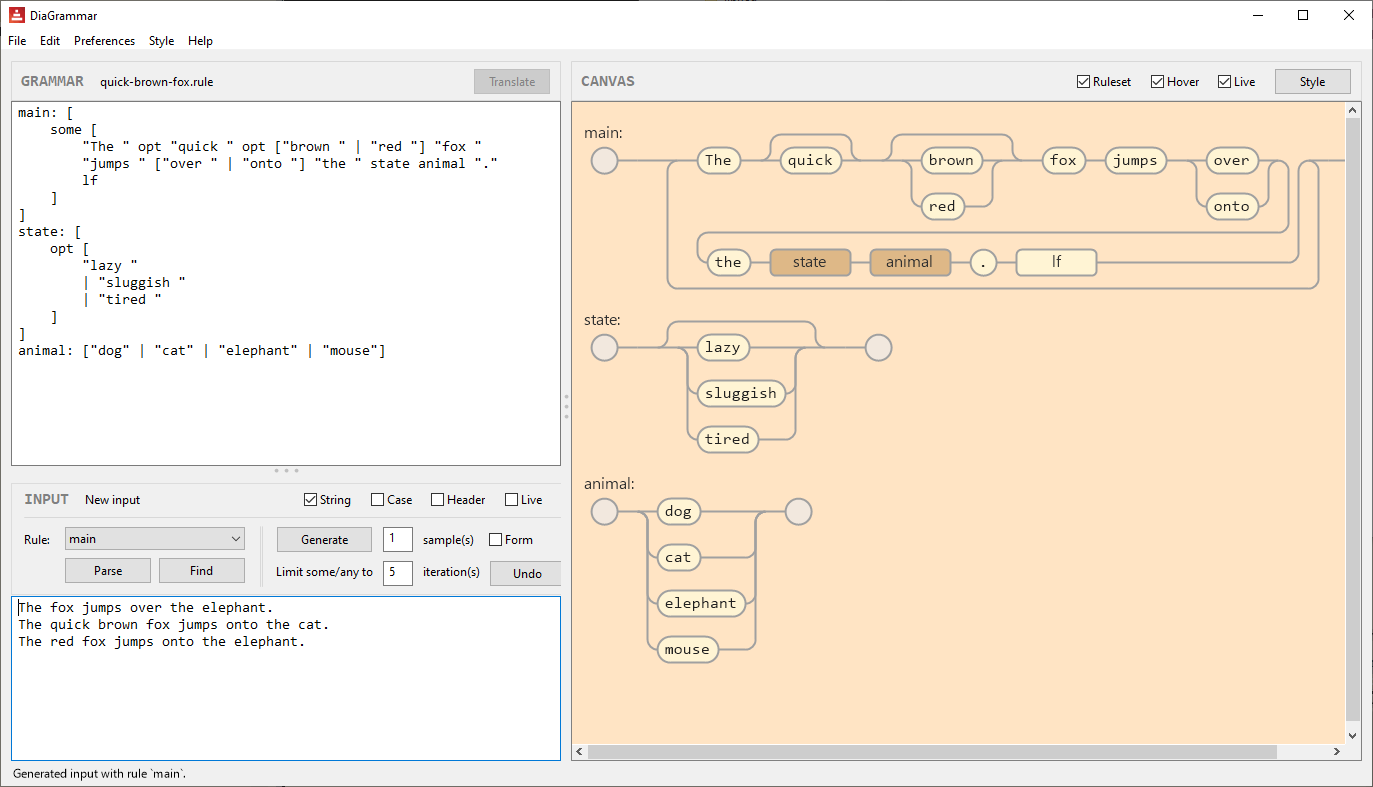Open the Rule dropdown showing 'main'
Image resolution: width=1373 pixels, height=787 pixels.
click(x=154, y=538)
